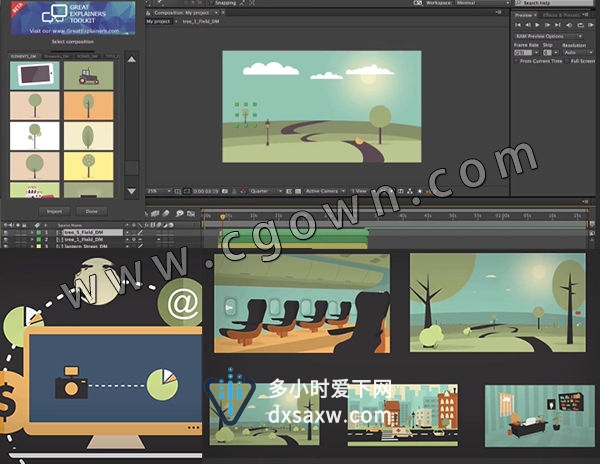Choose the tree thumbnail on orange background

[x=88, y=106]
